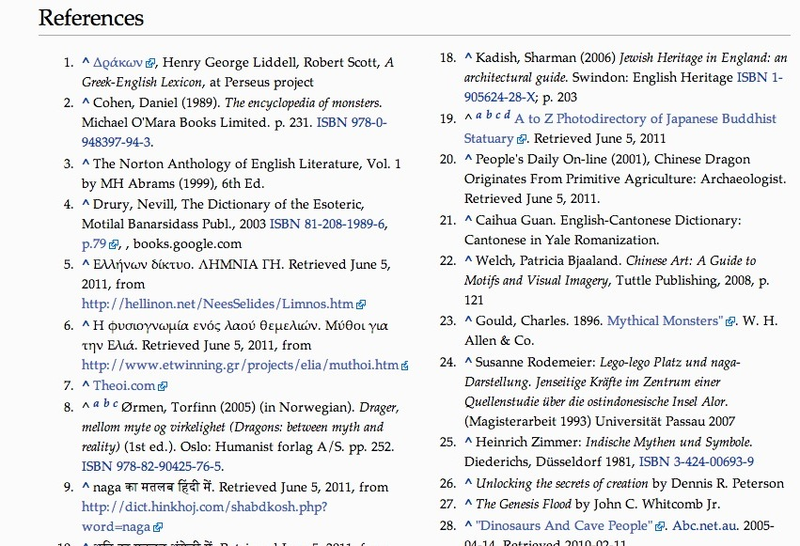Click the external-link icon beside p.79
The width and height of the screenshot is (800, 546).
coord(113,244)
